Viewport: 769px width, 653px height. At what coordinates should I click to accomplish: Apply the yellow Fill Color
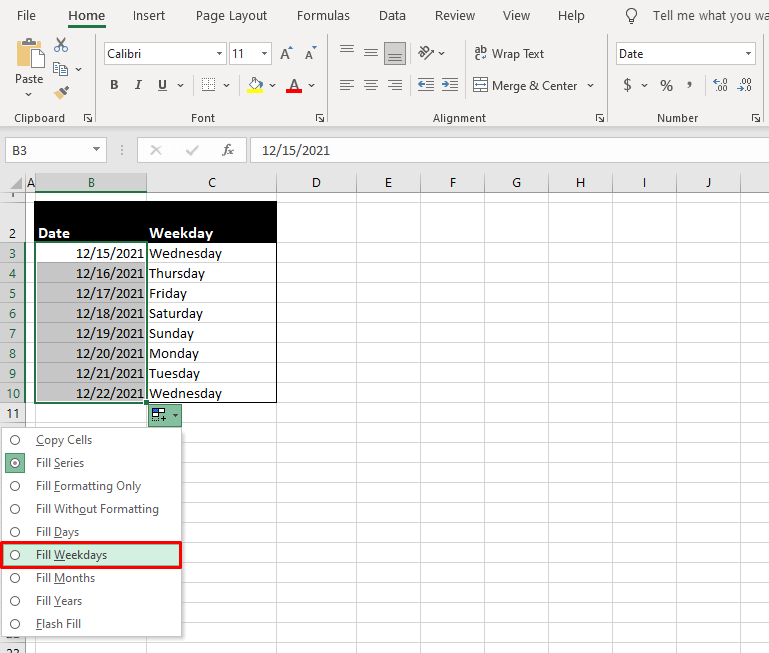coord(255,85)
